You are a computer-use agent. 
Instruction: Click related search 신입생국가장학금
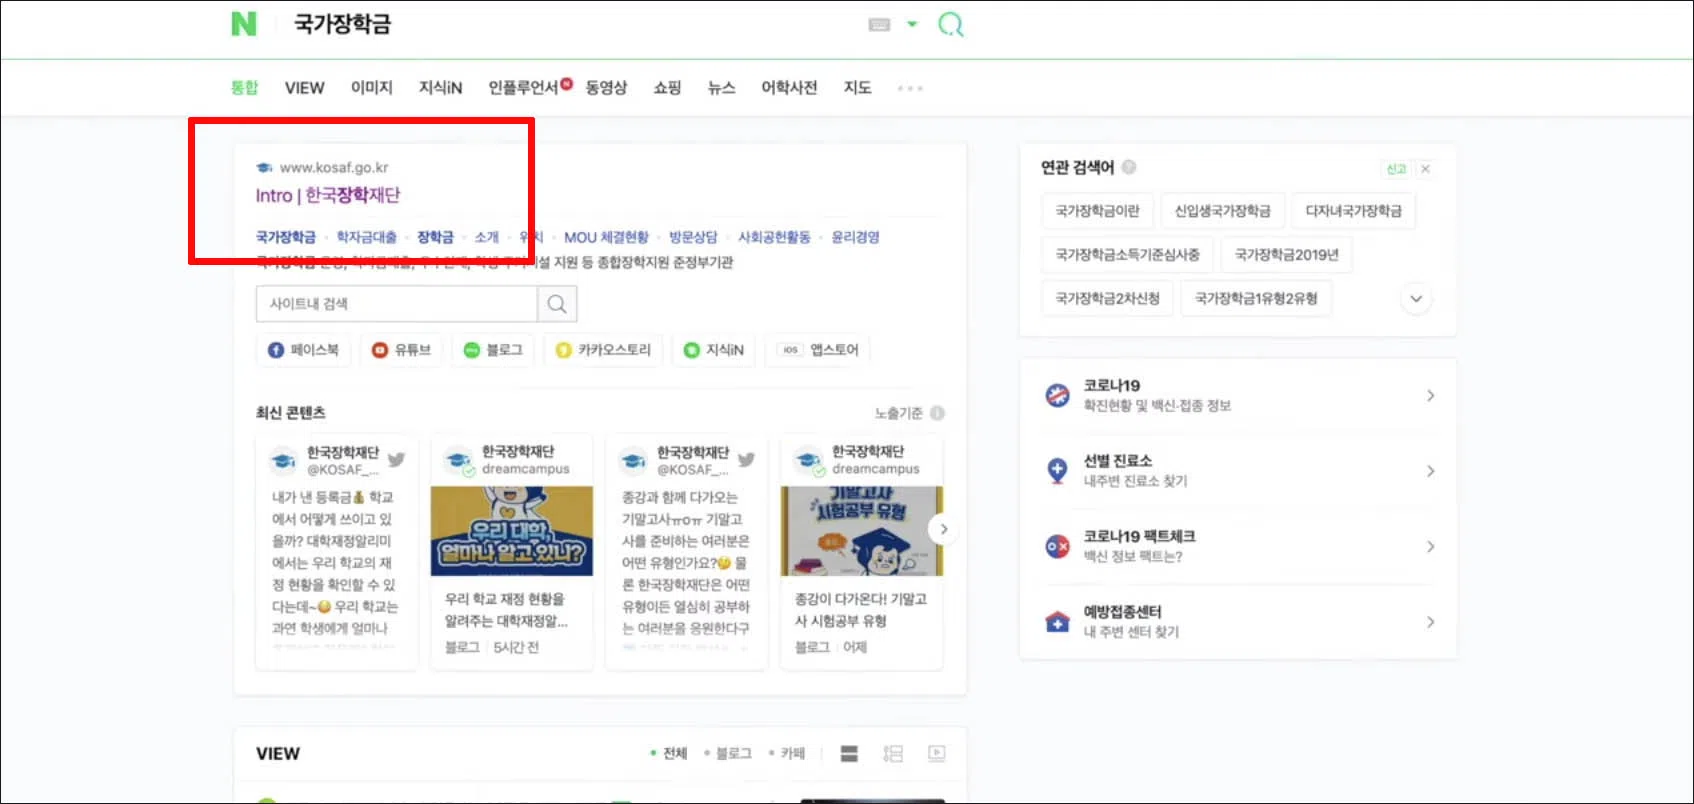point(1222,211)
